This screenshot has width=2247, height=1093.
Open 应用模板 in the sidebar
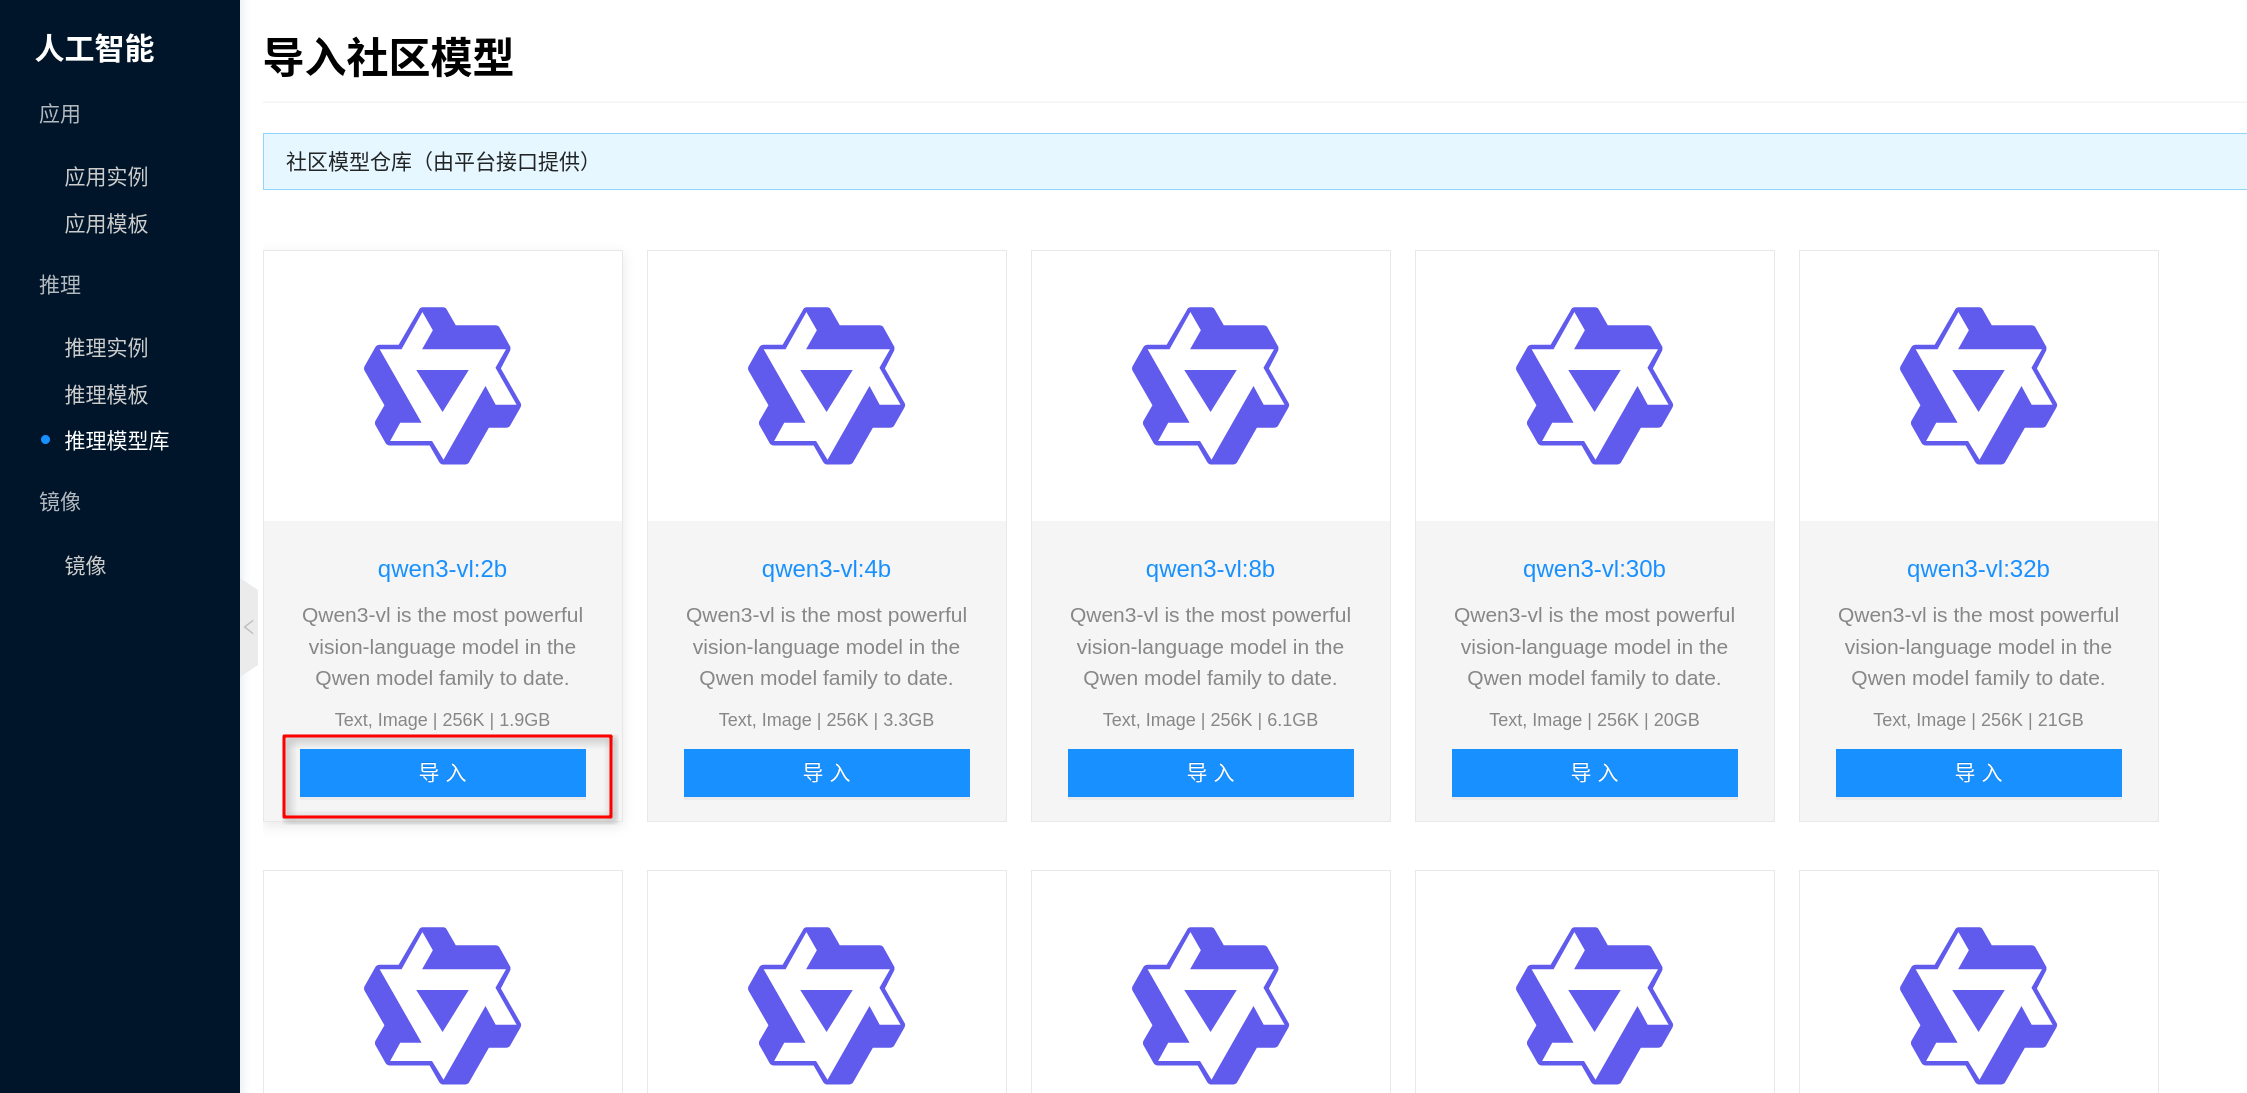click(106, 224)
